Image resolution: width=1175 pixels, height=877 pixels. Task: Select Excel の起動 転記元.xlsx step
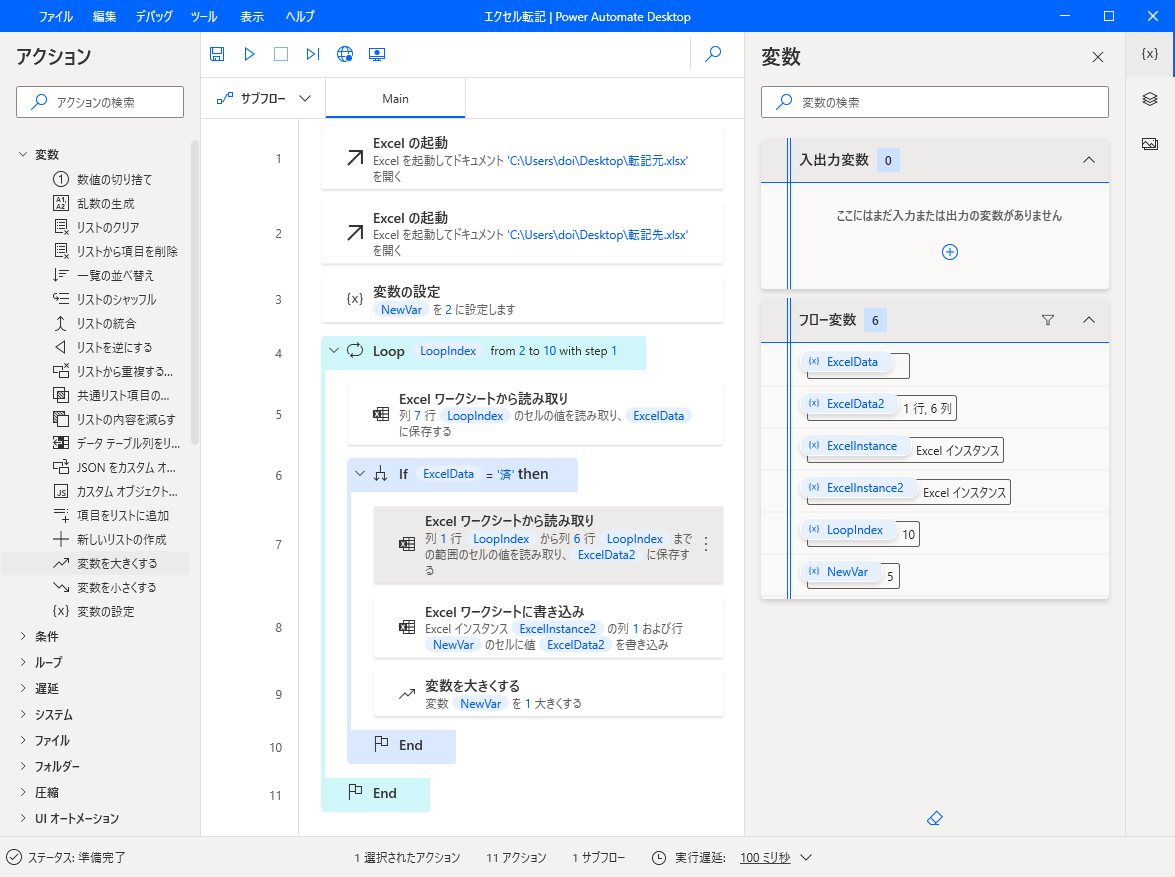[x=522, y=158]
